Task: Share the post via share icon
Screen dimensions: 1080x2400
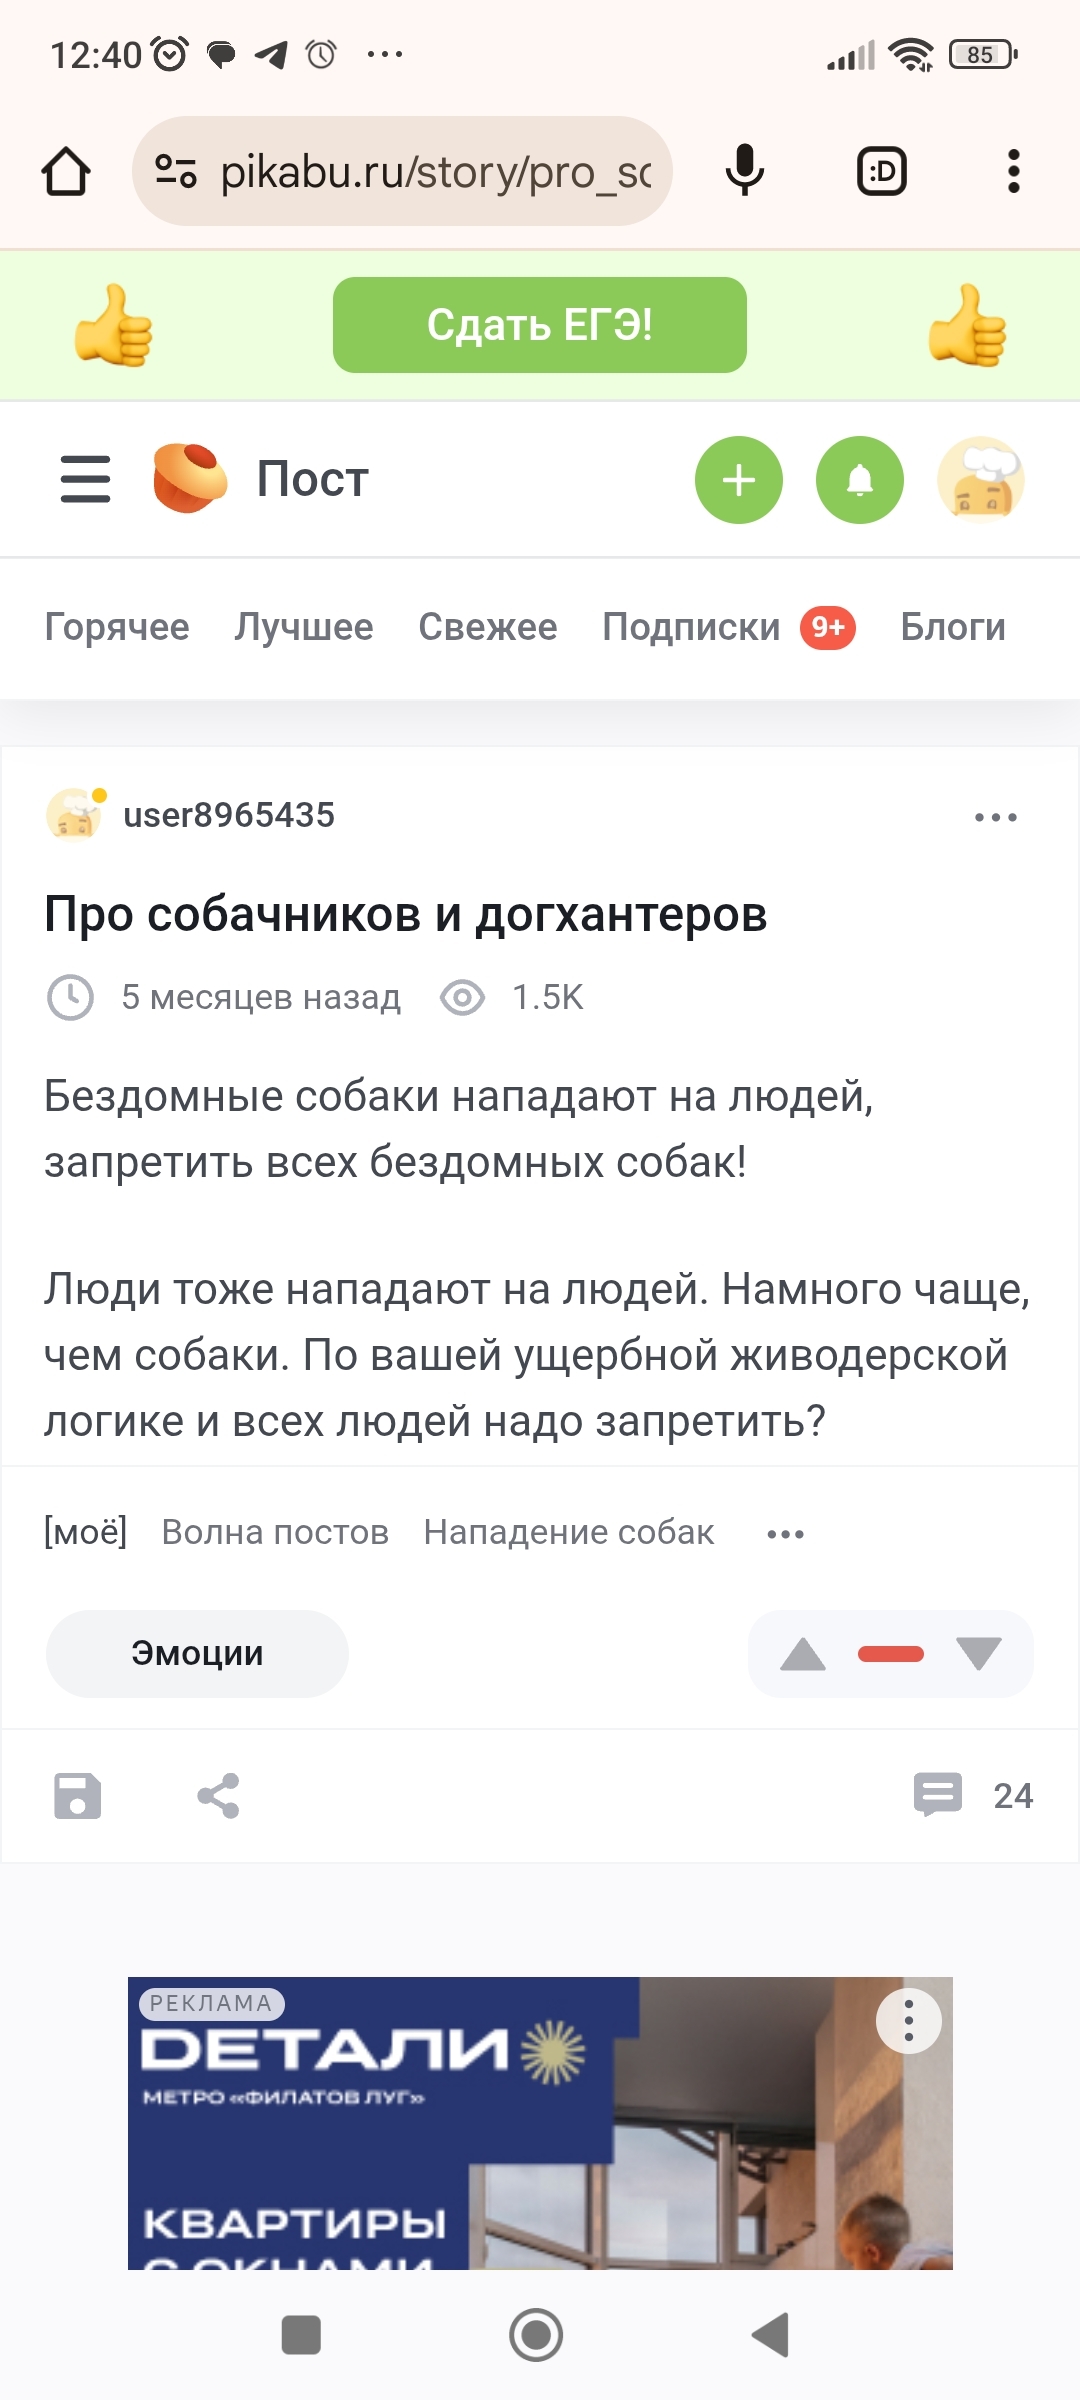Action: (218, 1796)
